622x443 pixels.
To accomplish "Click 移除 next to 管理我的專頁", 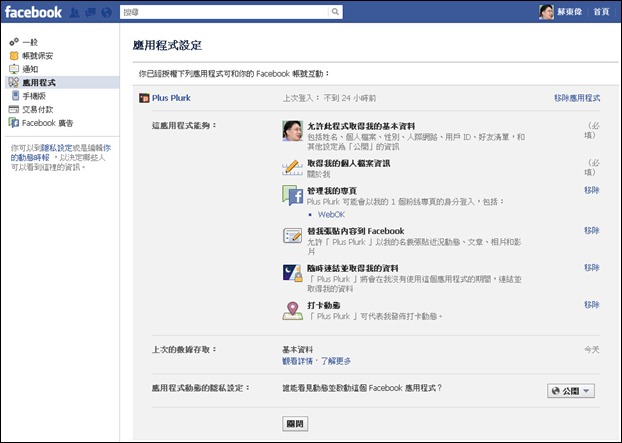I will click(x=592, y=189).
